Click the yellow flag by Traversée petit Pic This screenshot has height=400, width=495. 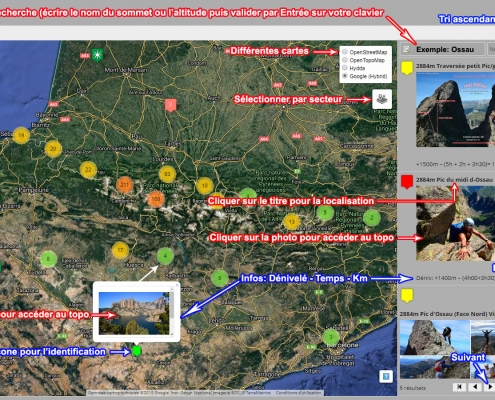coord(407,68)
